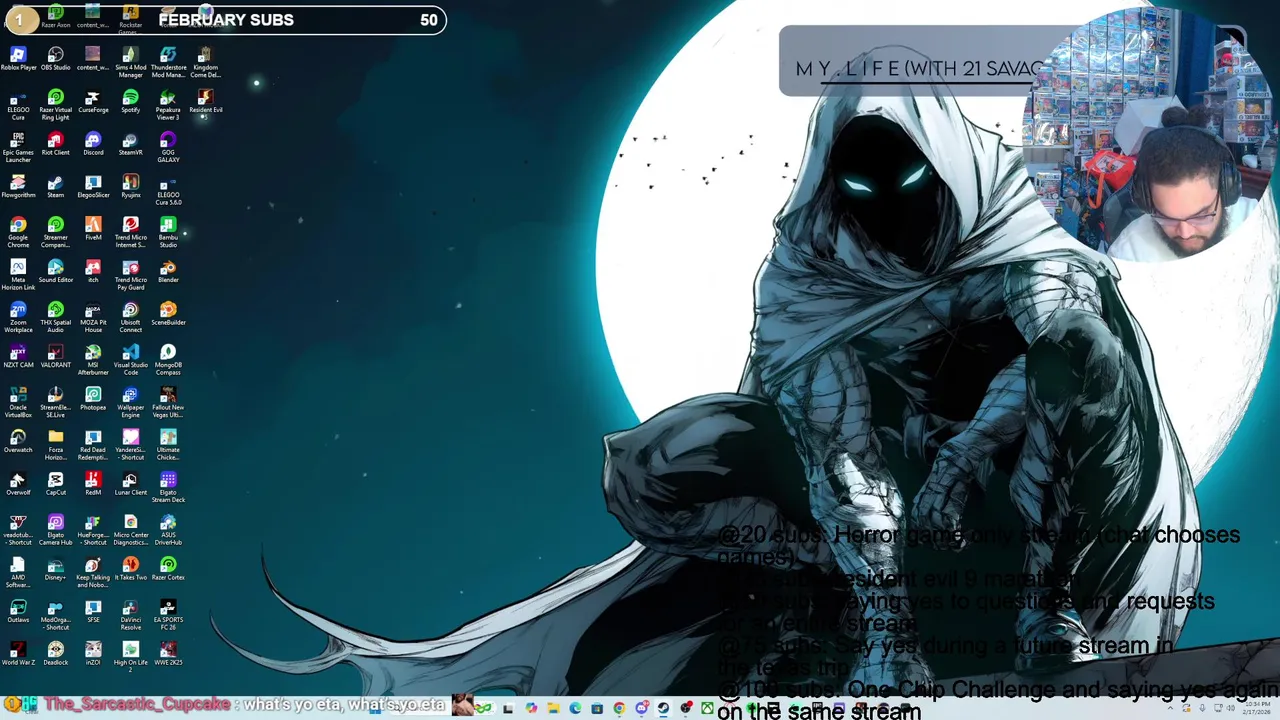Viewport: 1280px width, 720px height.
Task: Launch SteamVR shortcut
Action: tap(130, 144)
